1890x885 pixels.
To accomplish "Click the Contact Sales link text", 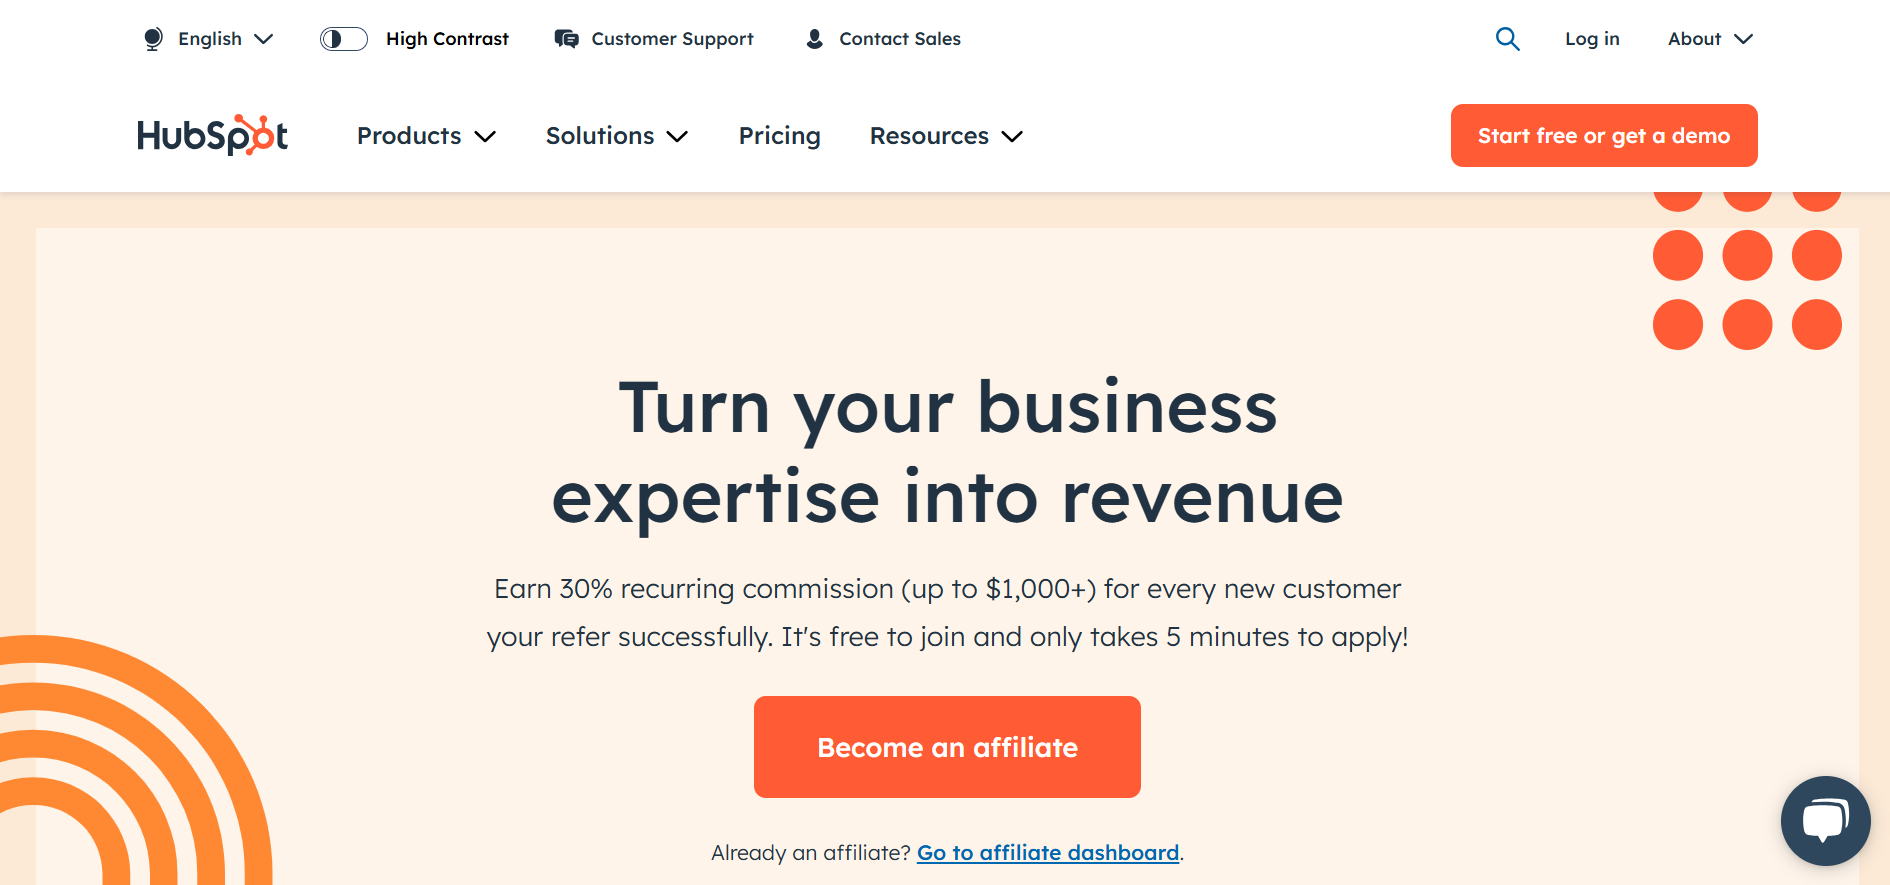I will (x=899, y=39).
